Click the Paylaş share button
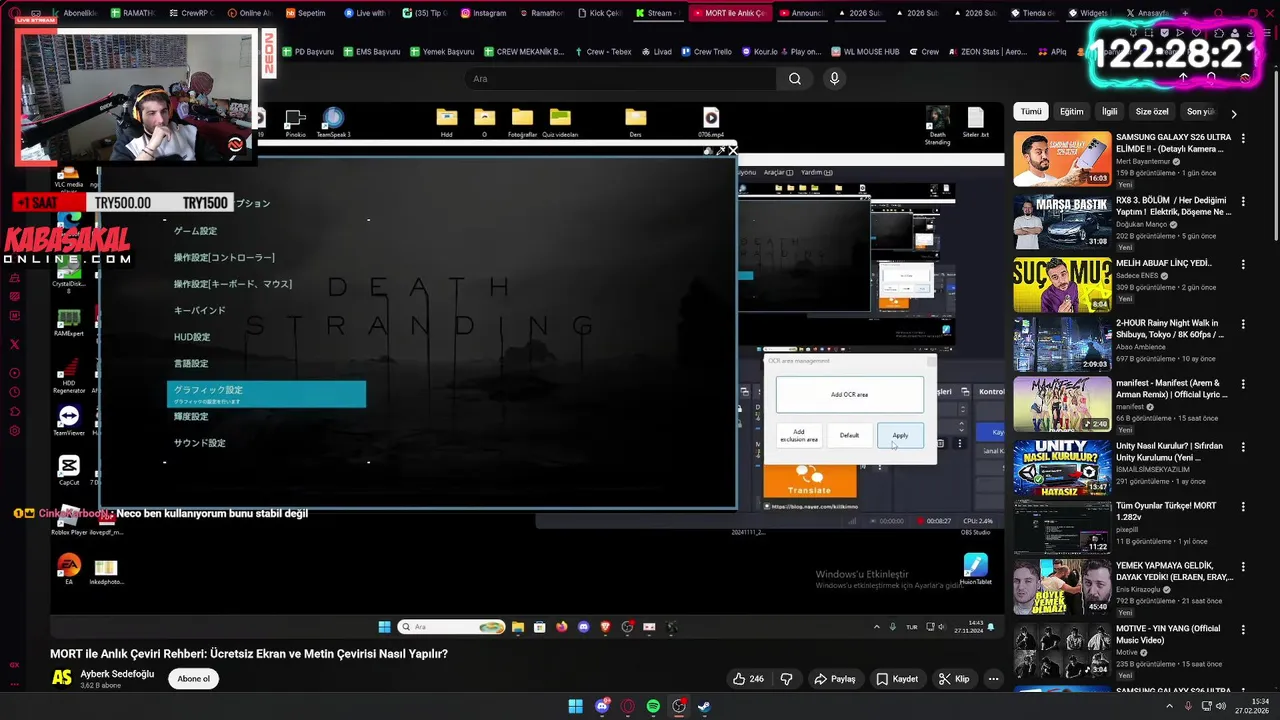1280x720 pixels. tap(835, 679)
